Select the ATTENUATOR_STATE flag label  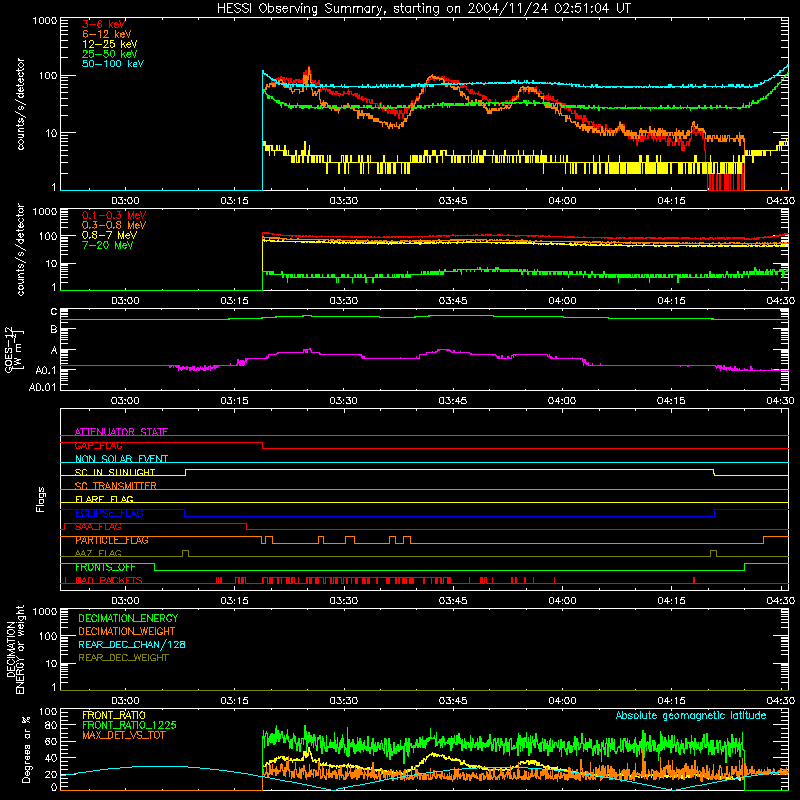pos(121,432)
